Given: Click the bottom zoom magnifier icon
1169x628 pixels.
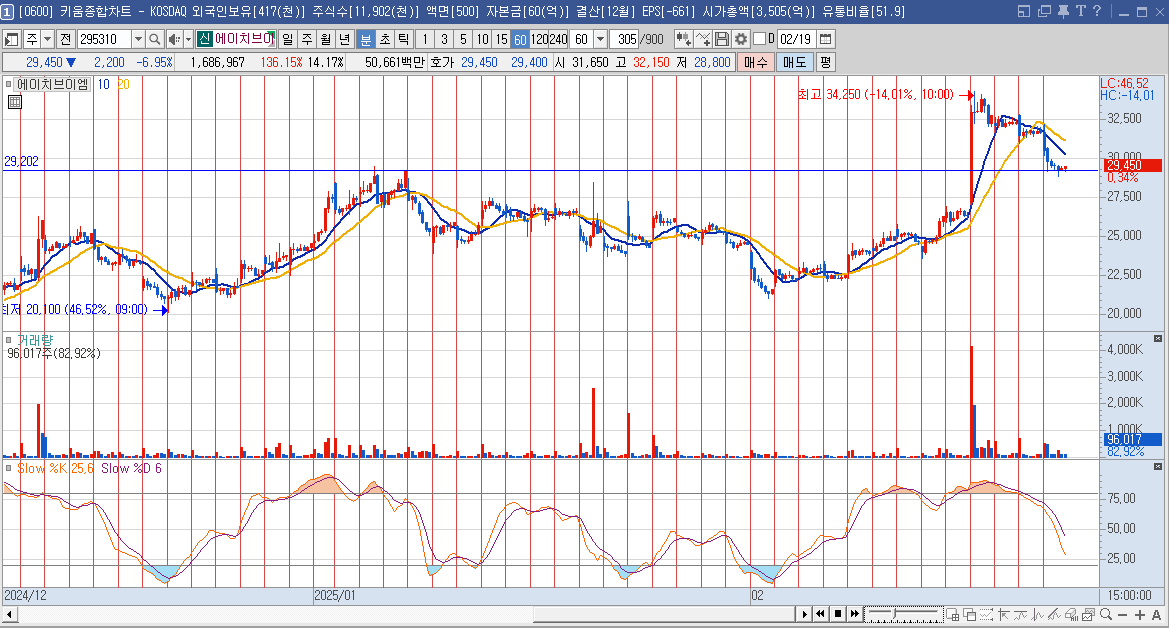Looking at the screenshot, I should (x=1106, y=615).
